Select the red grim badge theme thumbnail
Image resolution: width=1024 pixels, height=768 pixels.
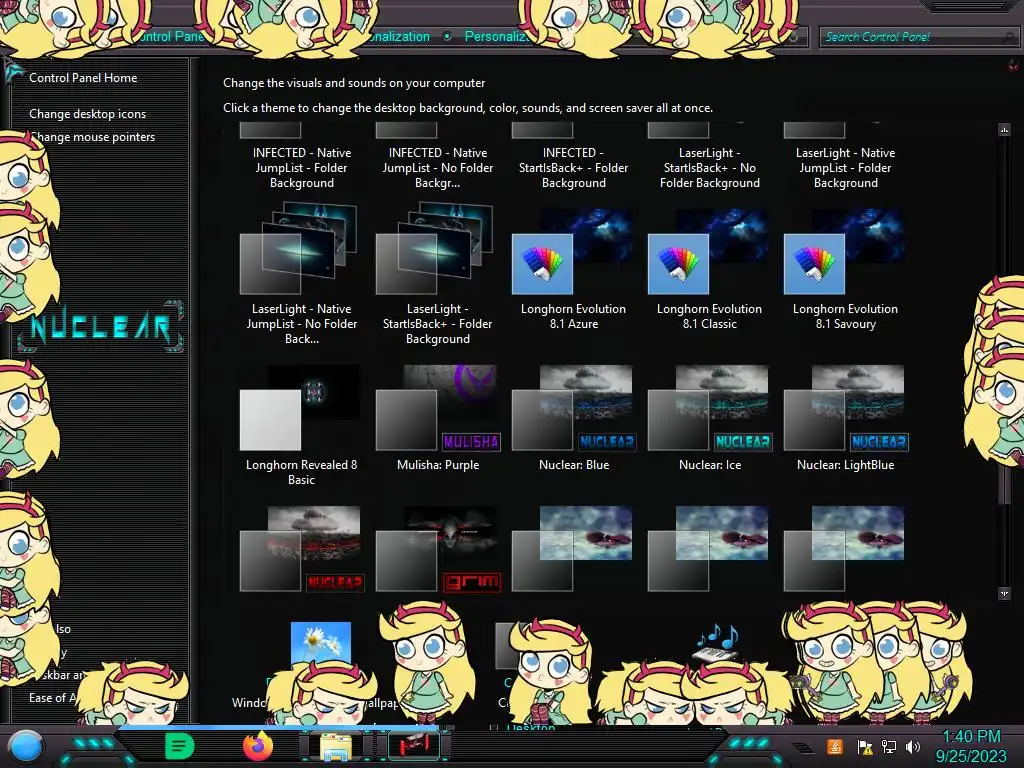point(438,549)
